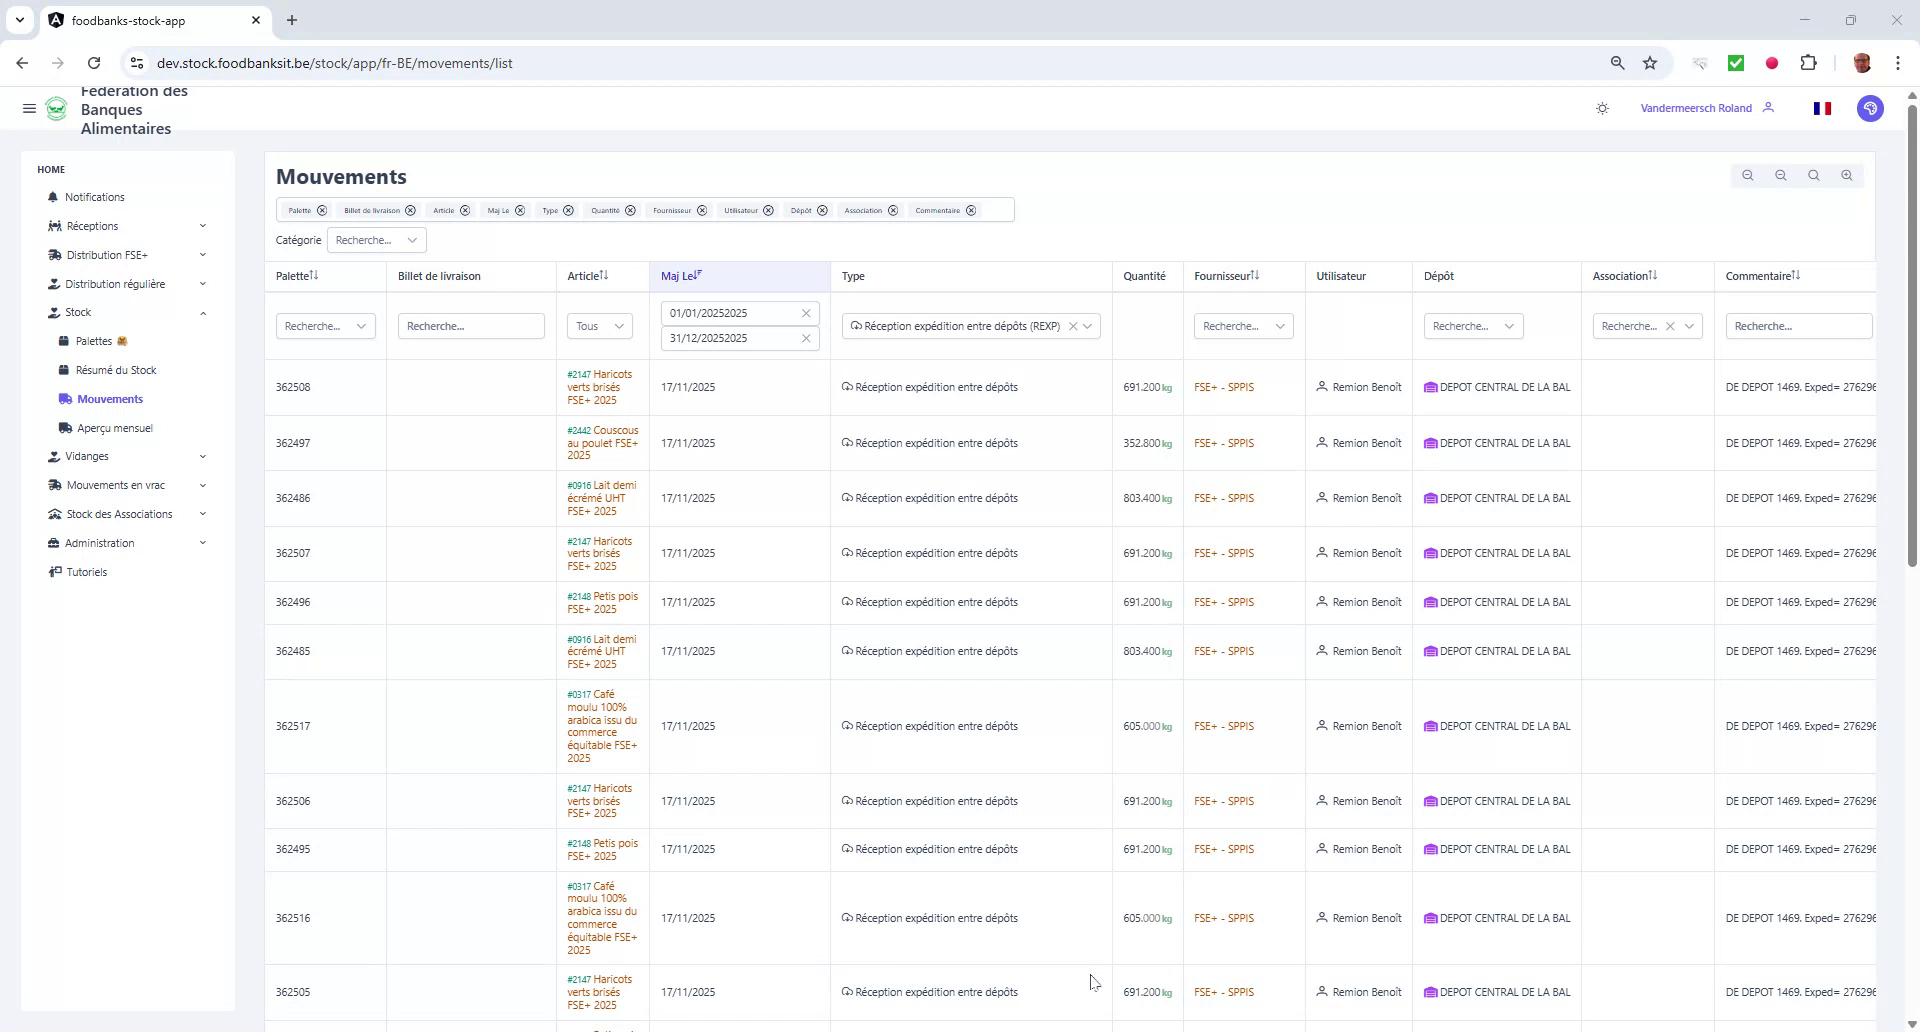Remove the Commentaire column chip
1920x1032 pixels.
coord(971,211)
